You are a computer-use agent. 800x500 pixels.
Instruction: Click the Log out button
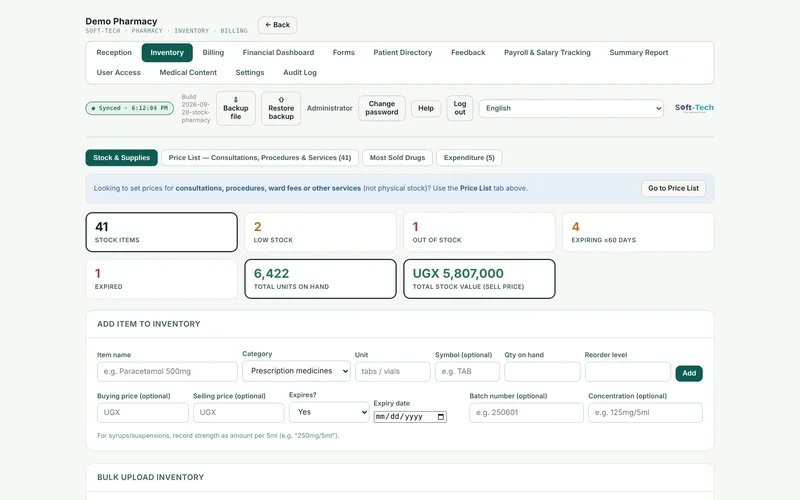(460, 108)
